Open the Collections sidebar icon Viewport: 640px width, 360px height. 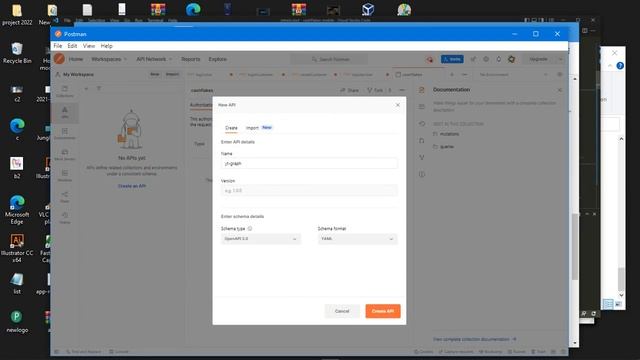[65, 91]
